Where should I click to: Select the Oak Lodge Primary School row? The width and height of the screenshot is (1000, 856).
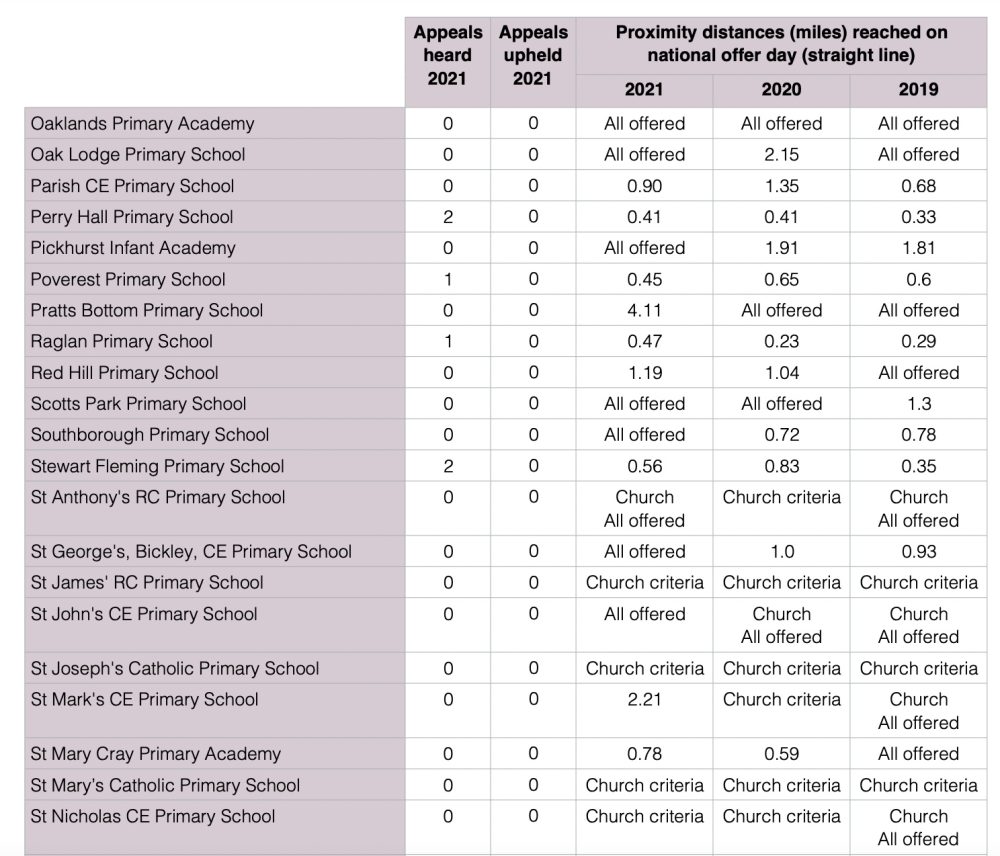click(505, 154)
